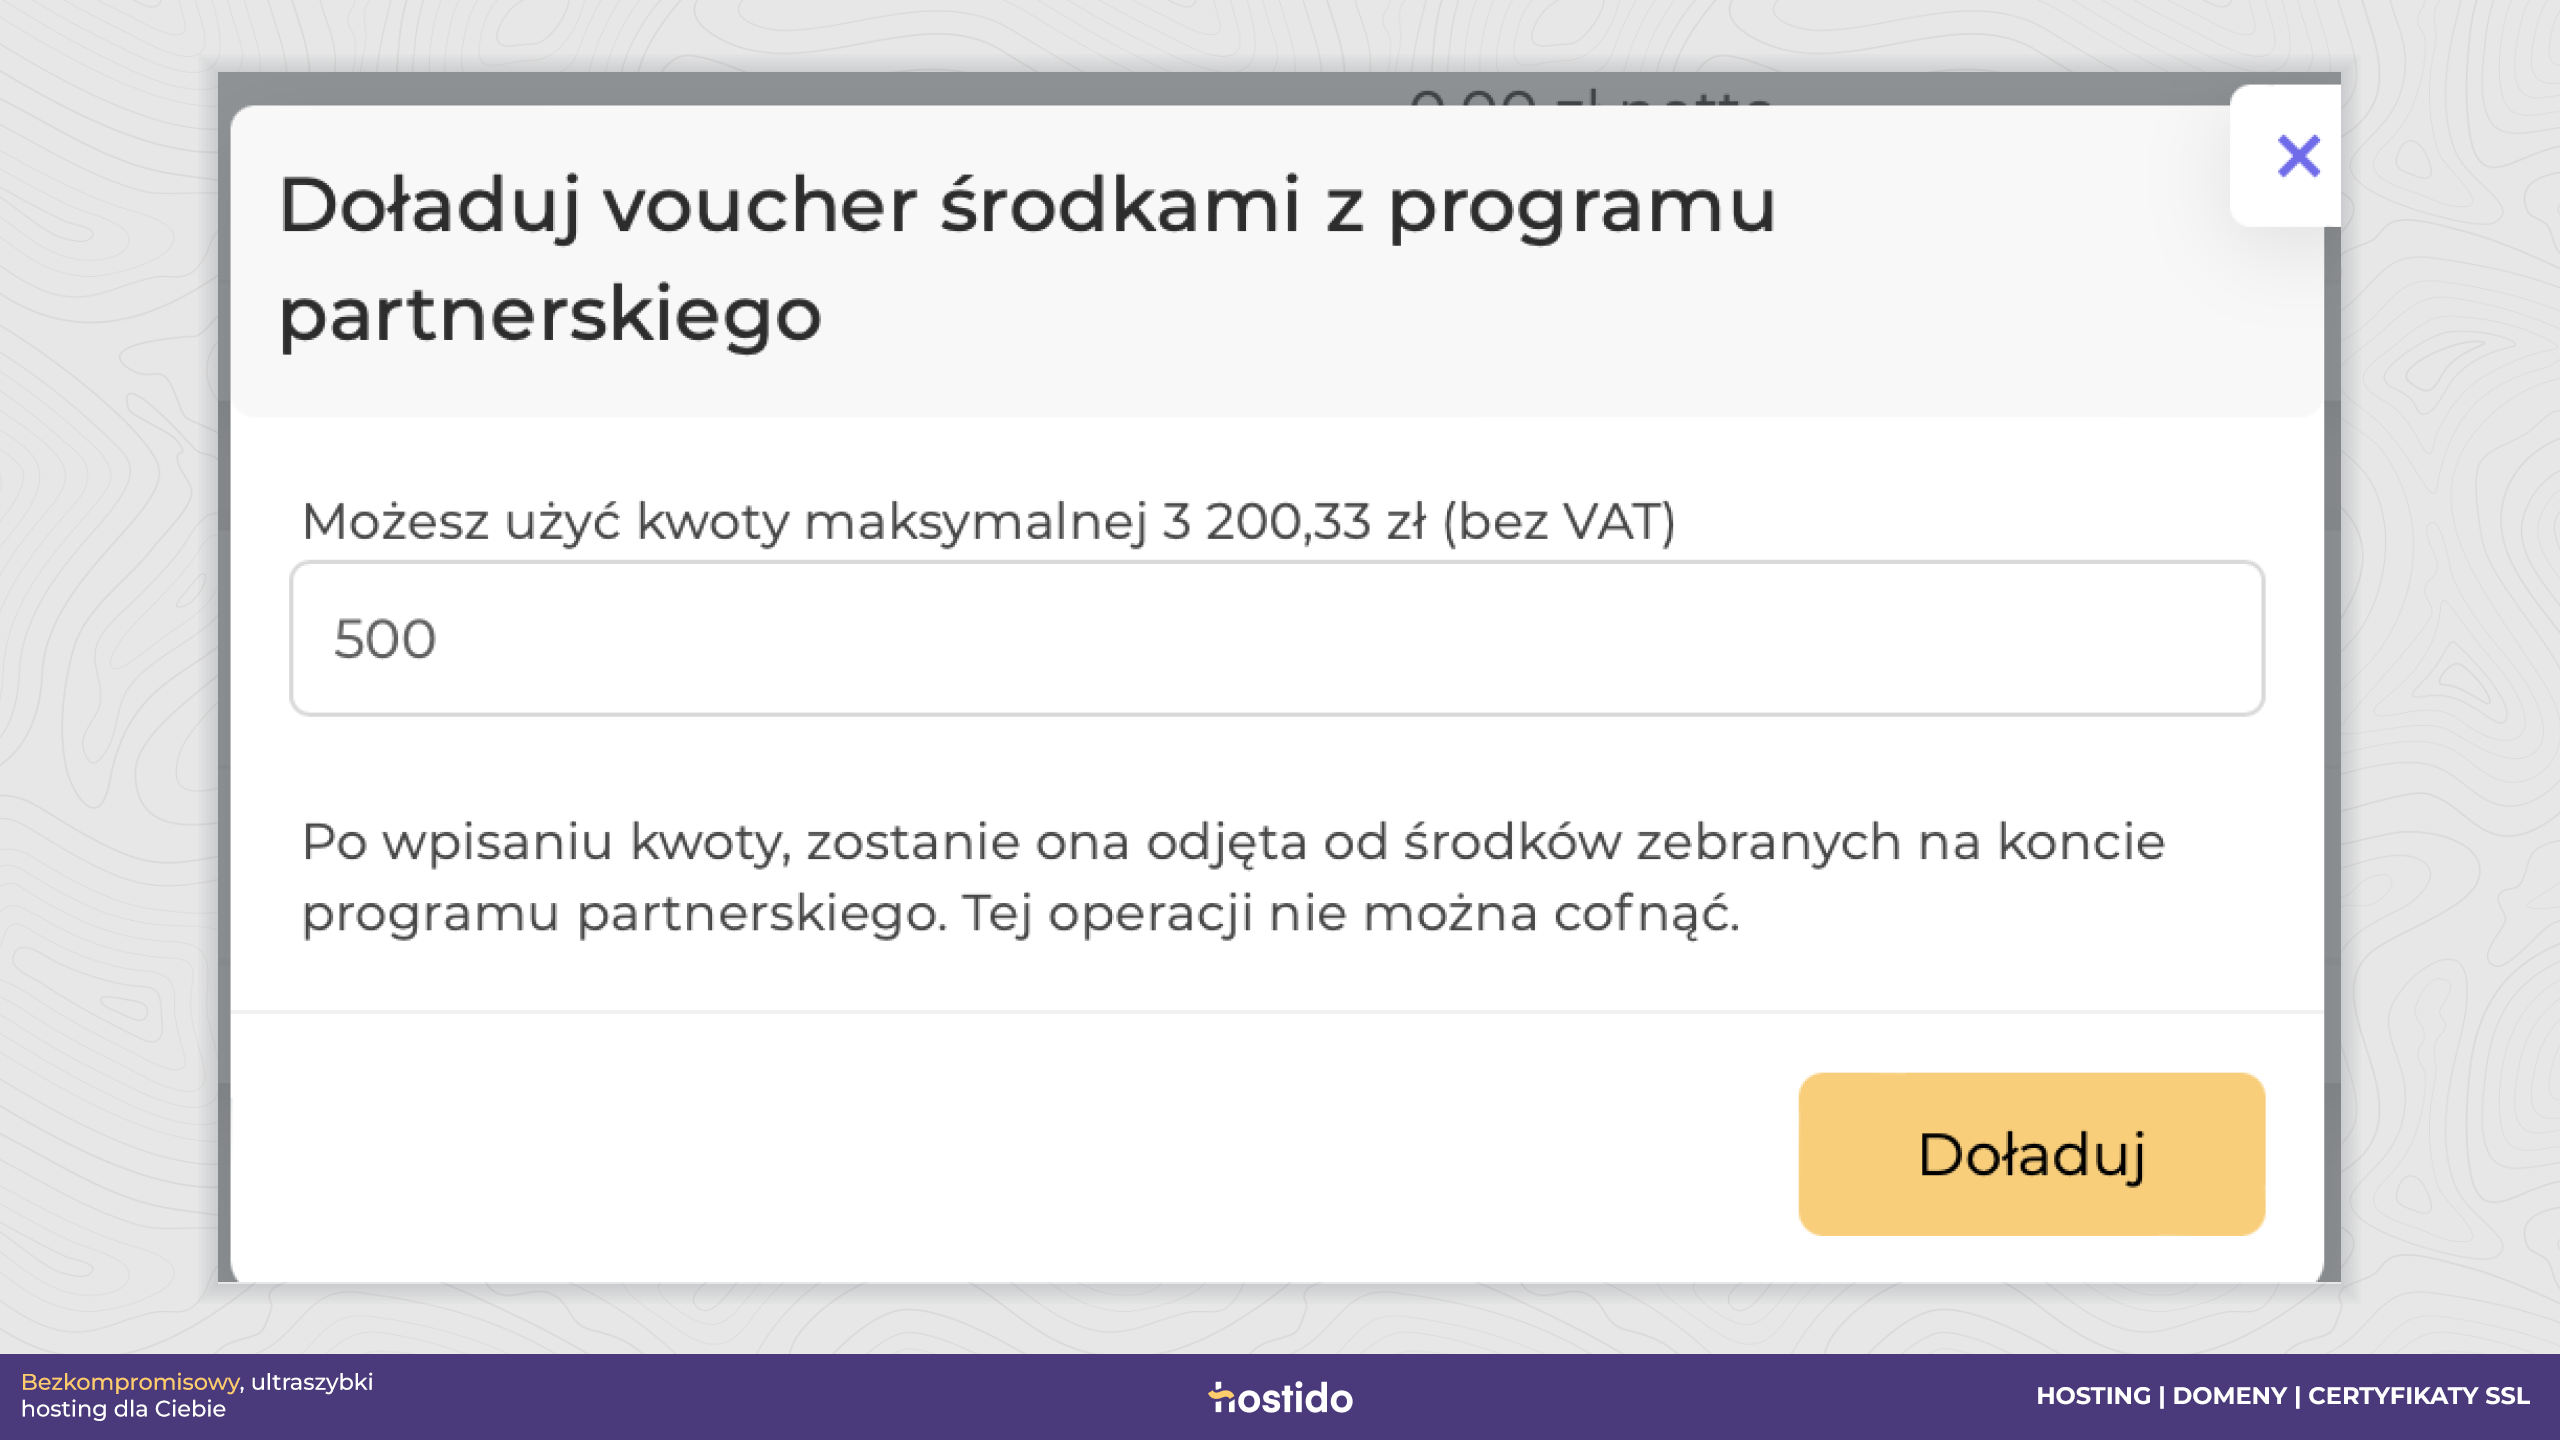Select the DOMENY label in the footer bar
2560x1440 pixels.
[2229, 1396]
